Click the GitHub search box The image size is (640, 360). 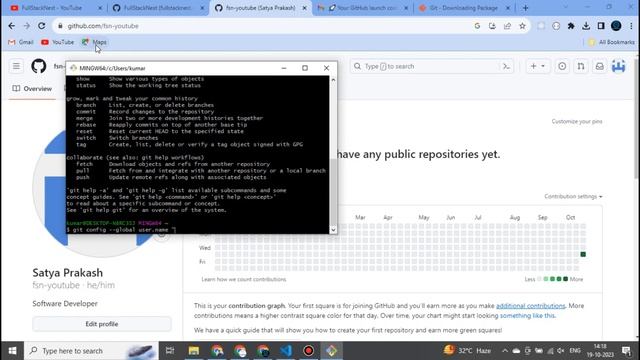[433, 66]
